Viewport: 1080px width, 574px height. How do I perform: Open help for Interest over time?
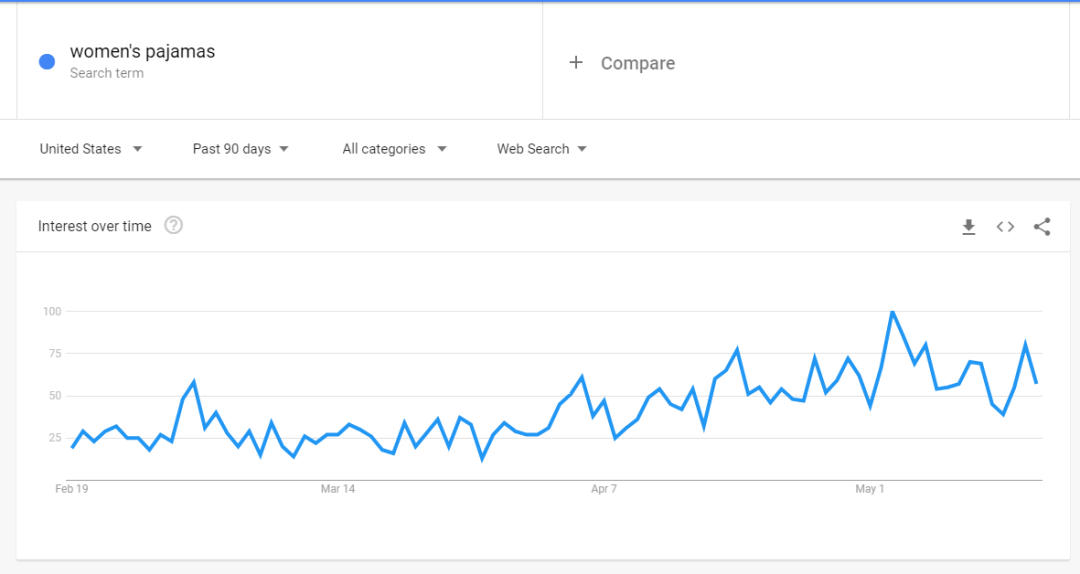[174, 225]
